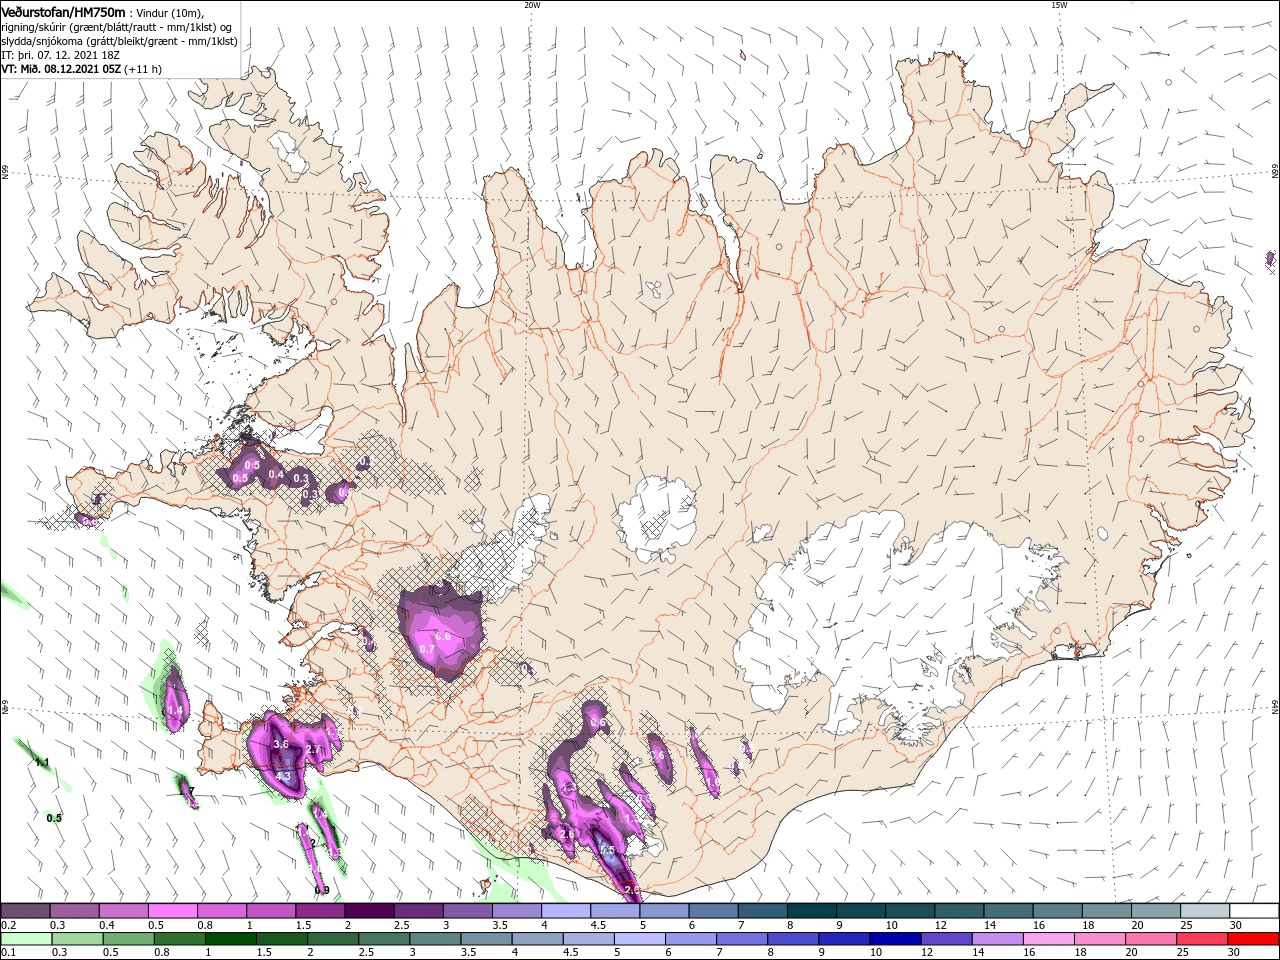Viewport: 1280px width, 960px height.
Task: Click the "4.3" precipitation value on the map
Action: point(283,776)
